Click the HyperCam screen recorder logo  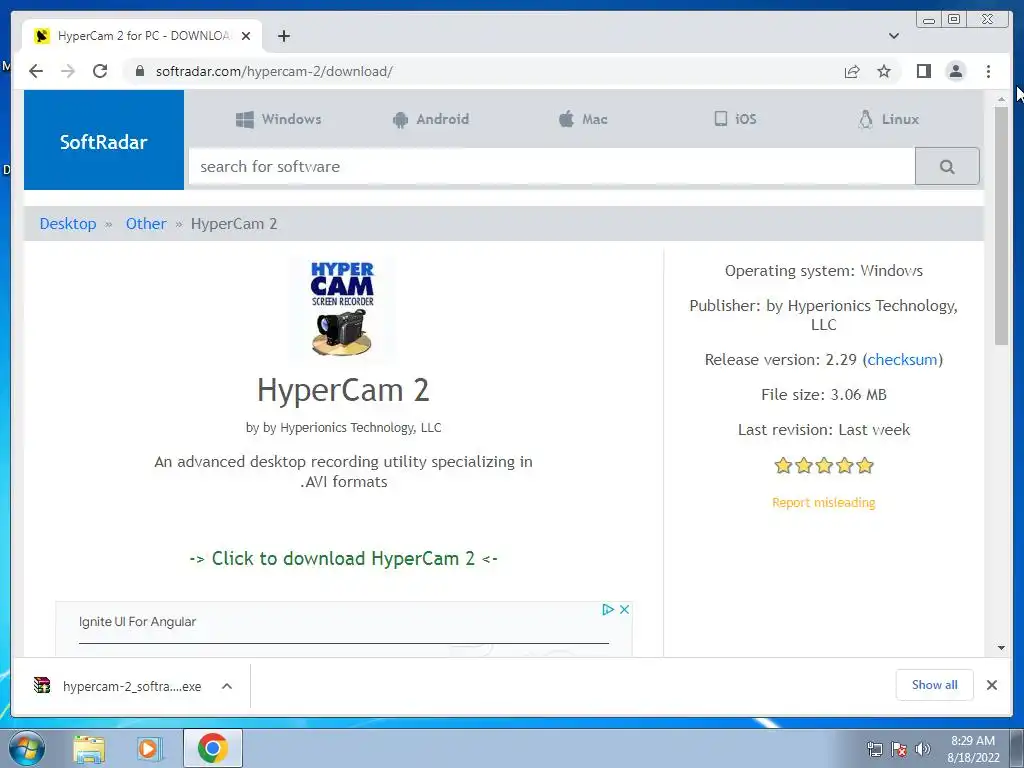pos(342,308)
